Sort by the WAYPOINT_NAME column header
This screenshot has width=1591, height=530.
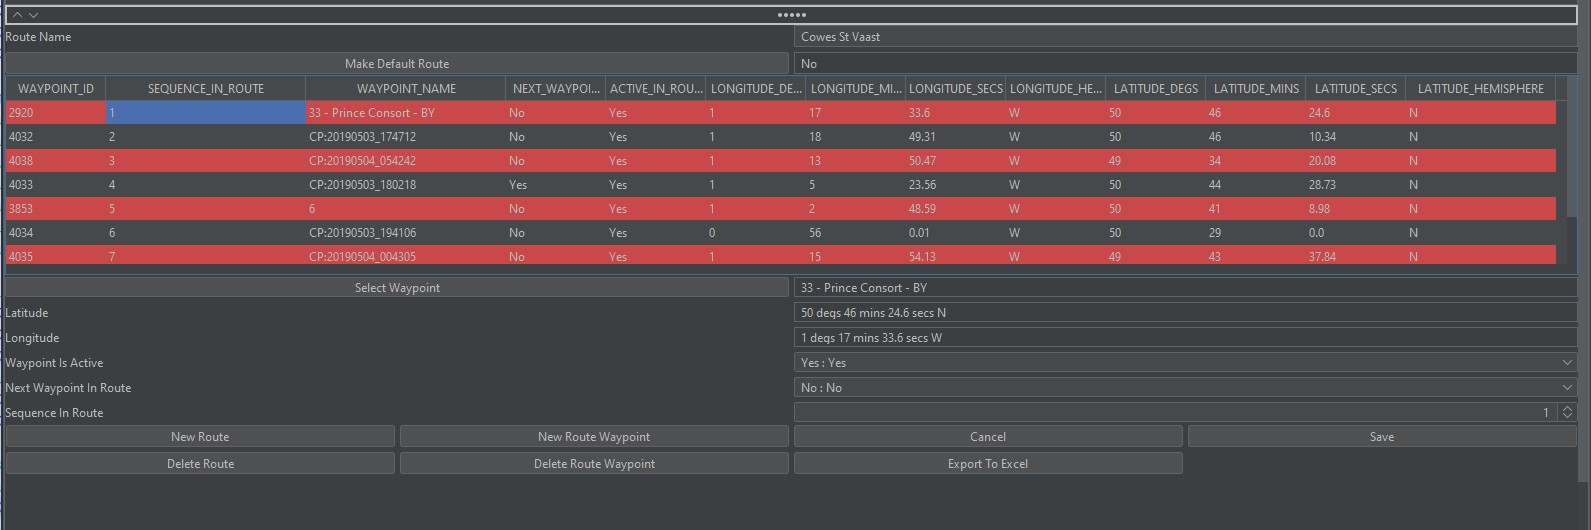pyautogui.click(x=406, y=89)
